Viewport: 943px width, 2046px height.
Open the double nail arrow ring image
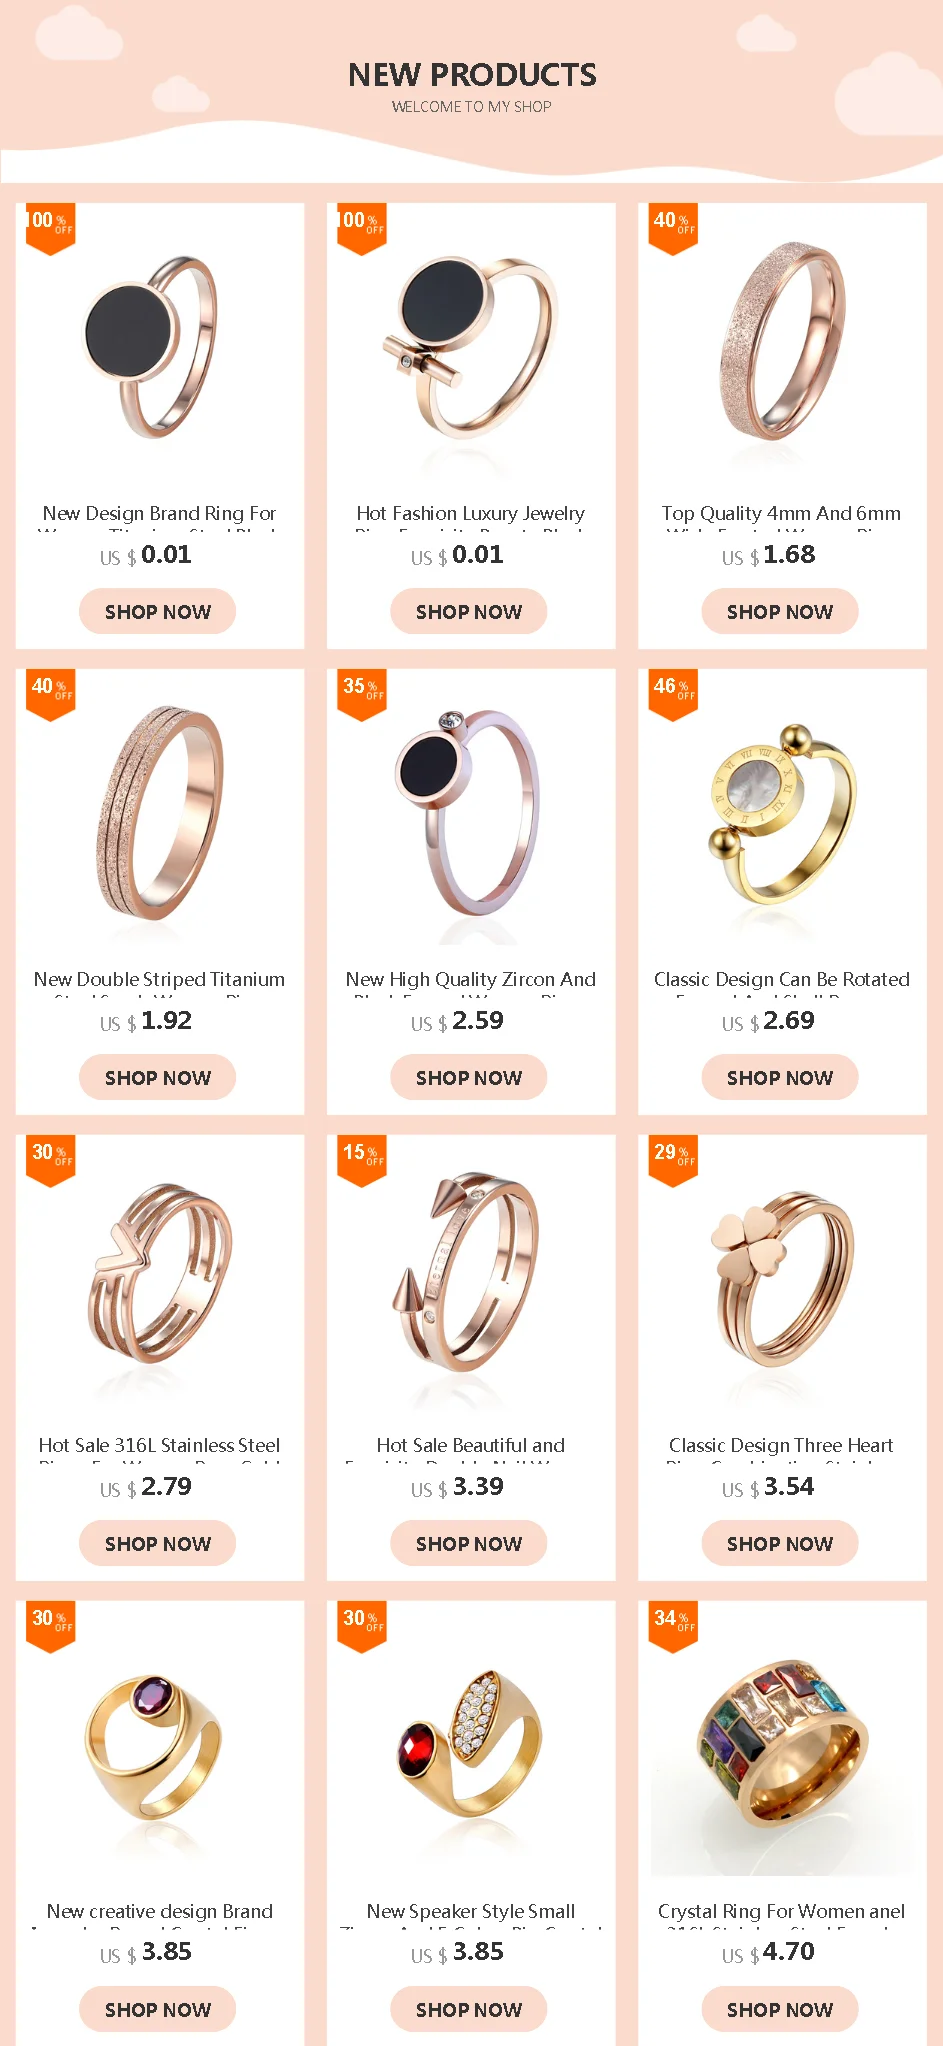pyautogui.click(x=471, y=1278)
